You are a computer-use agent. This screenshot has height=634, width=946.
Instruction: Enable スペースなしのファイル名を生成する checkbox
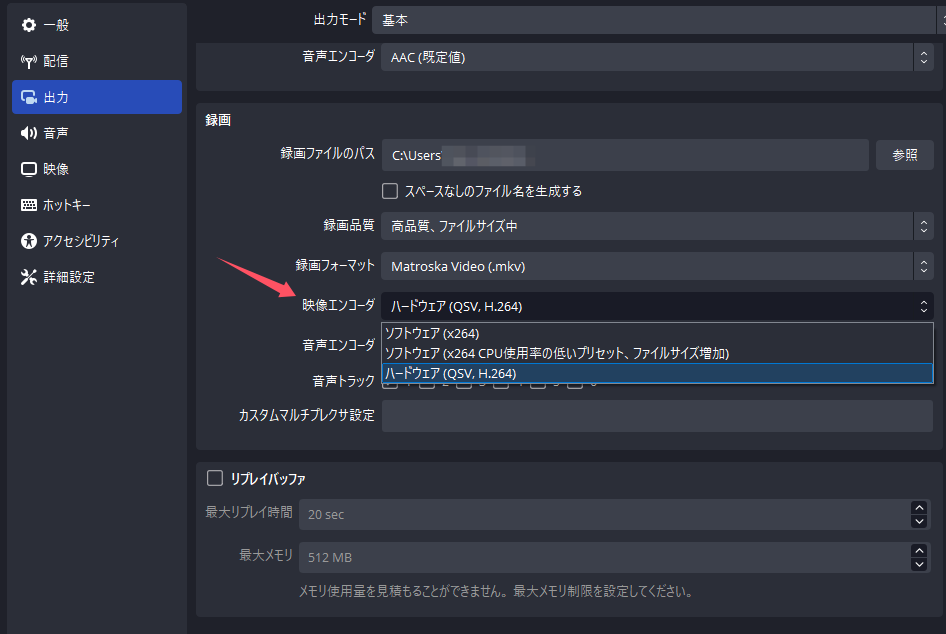[x=390, y=190]
